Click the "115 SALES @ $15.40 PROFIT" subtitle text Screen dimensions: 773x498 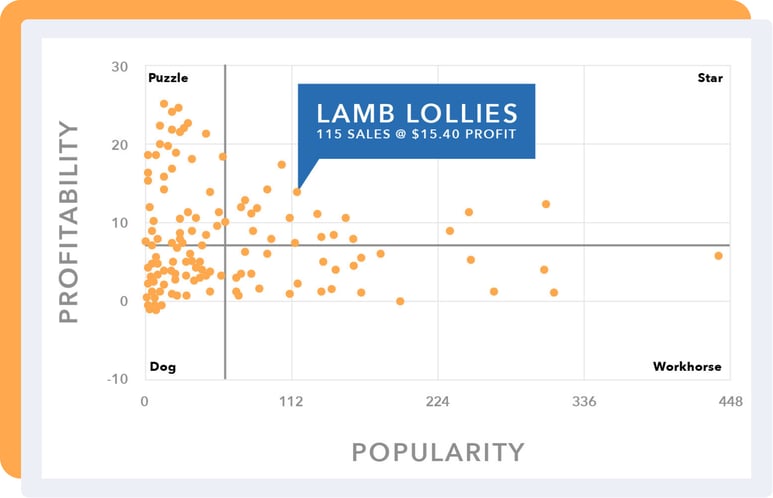pyautogui.click(x=416, y=133)
